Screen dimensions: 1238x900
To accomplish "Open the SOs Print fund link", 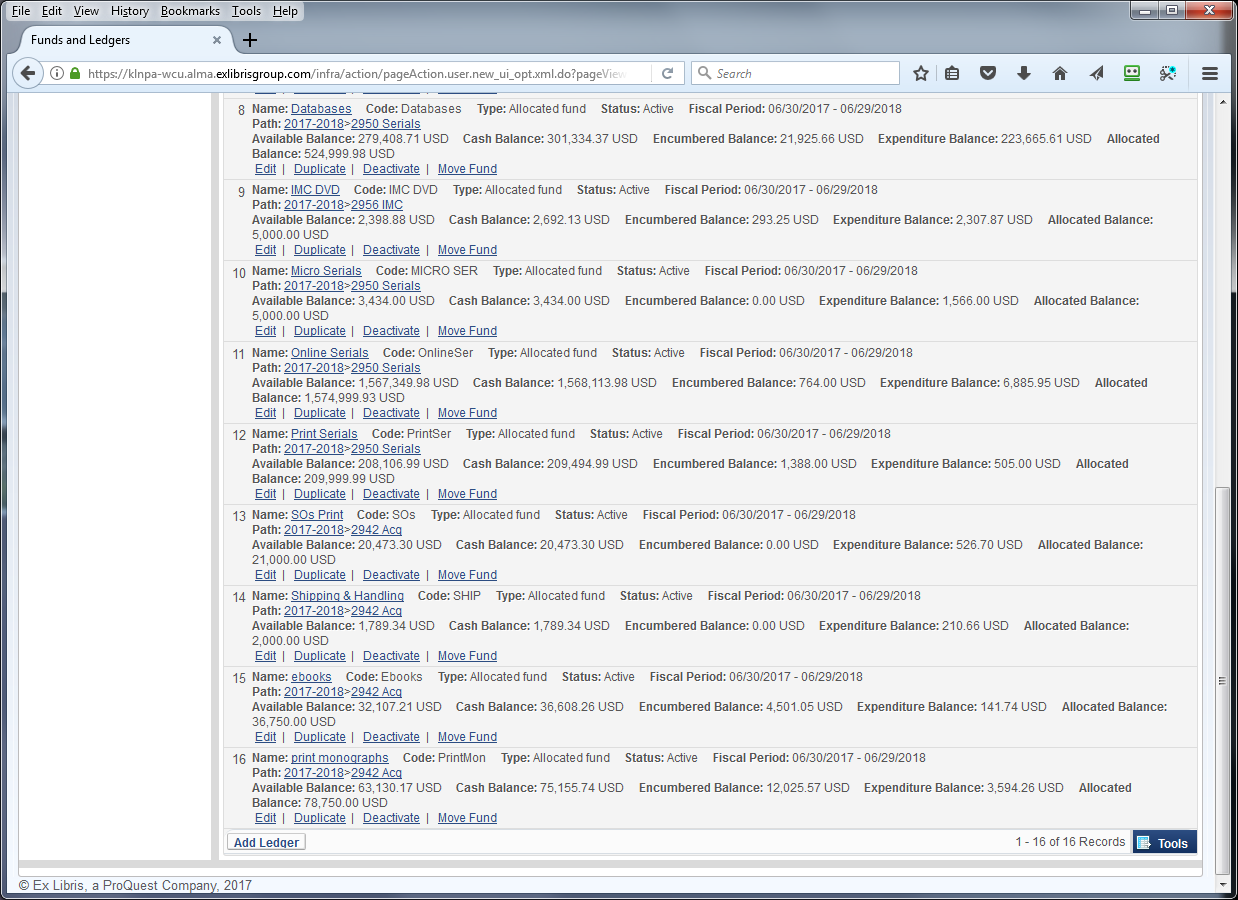I will pos(317,515).
